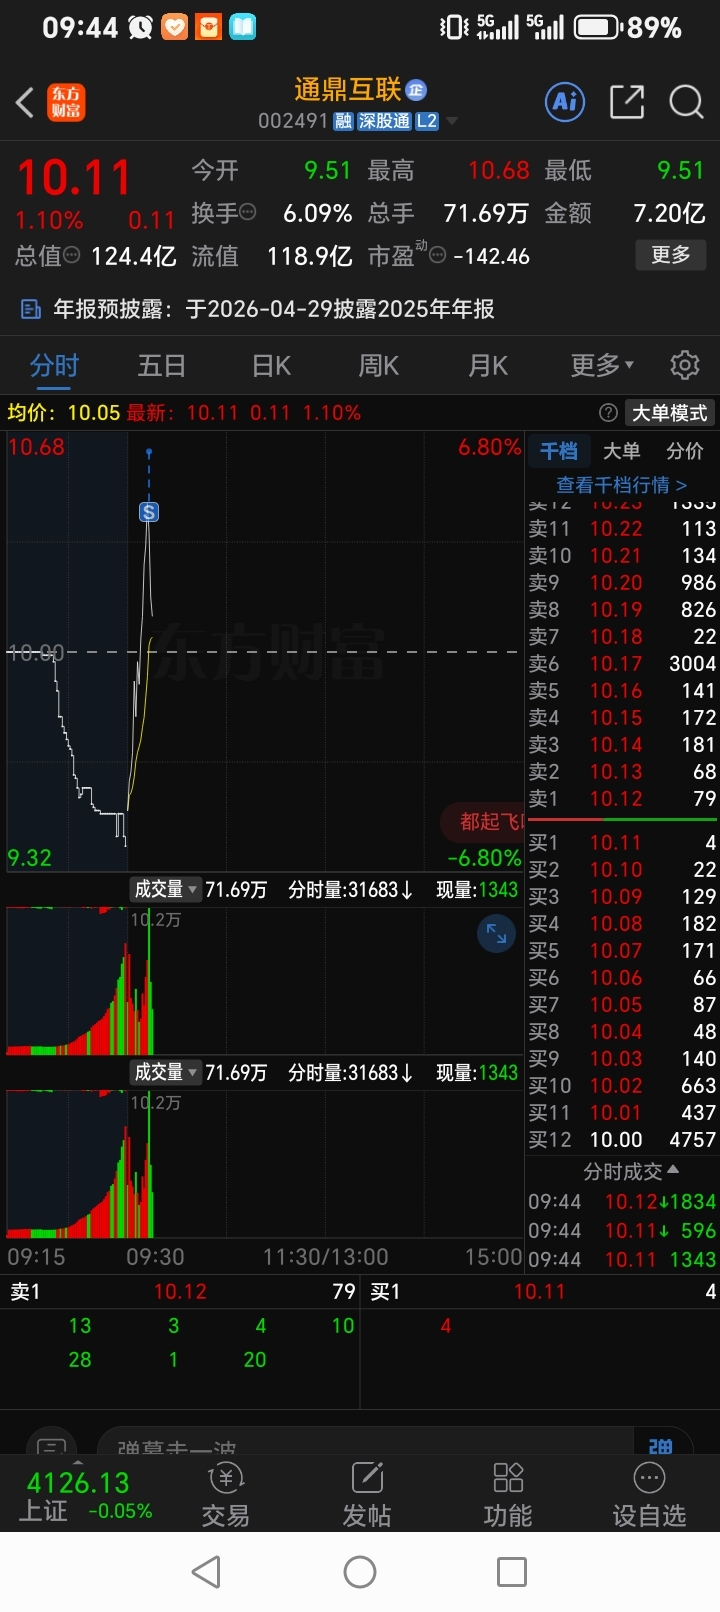The image size is (720, 1612).
Task: Tap the current price 10.11
Action: click(x=74, y=178)
